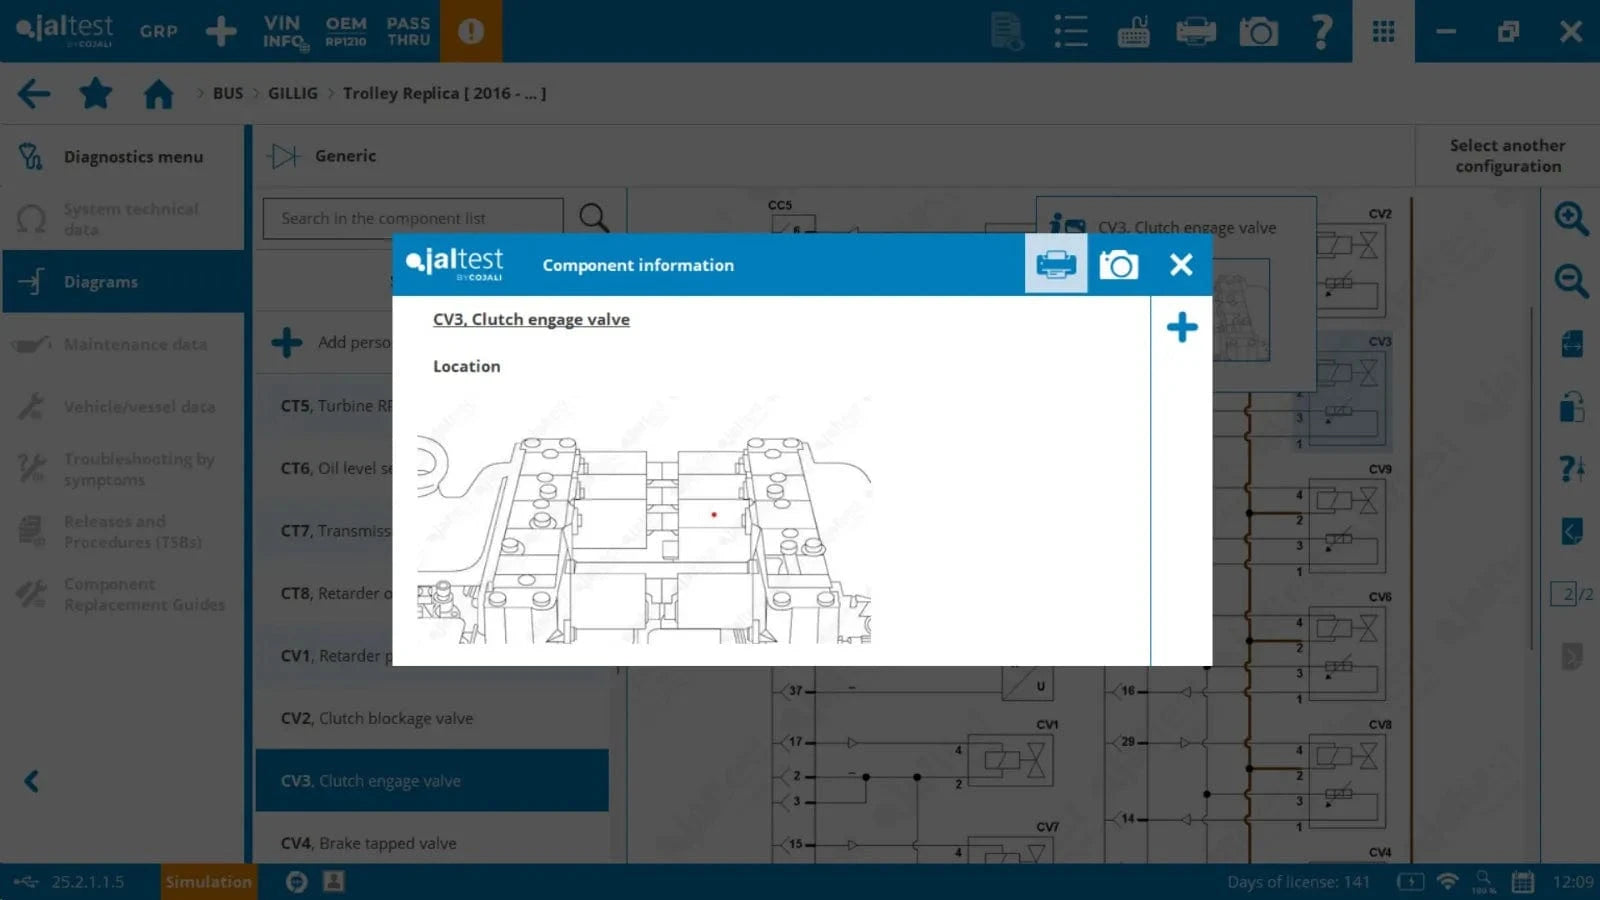Open the calendar icon in the status bar
Image resolution: width=1600 pixels, height=900 pixels.
1522,882
